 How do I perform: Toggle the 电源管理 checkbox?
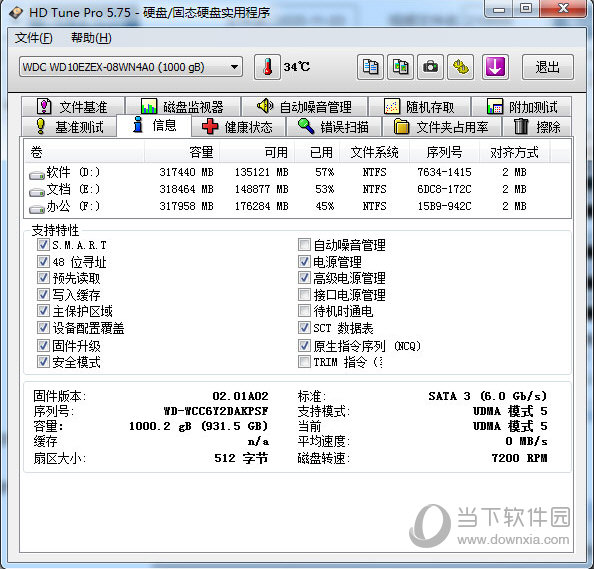304,261
